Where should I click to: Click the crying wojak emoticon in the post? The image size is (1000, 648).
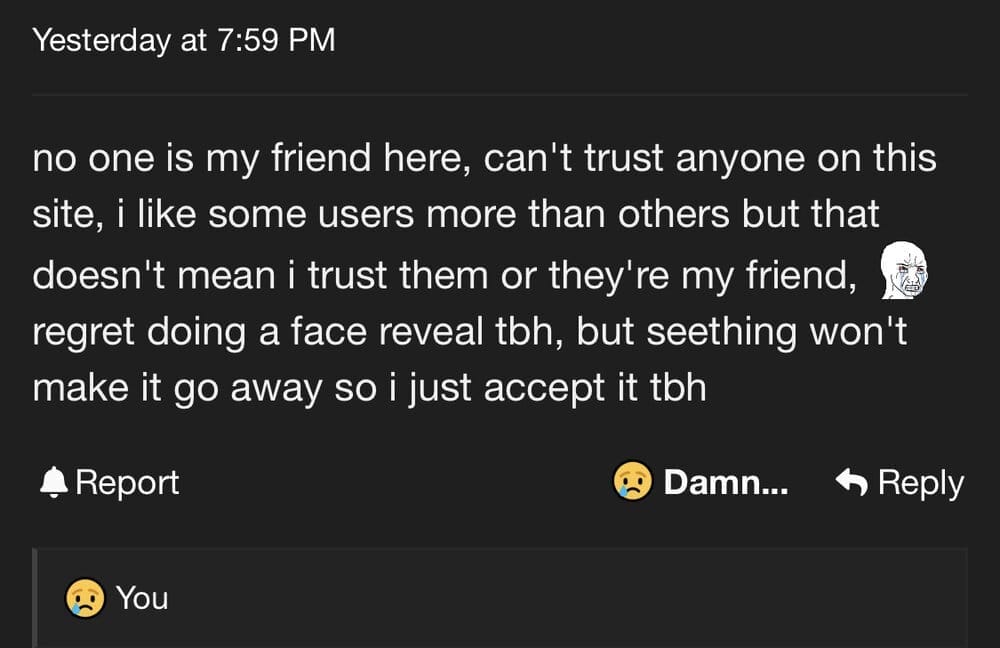click(x=904, y=270)
